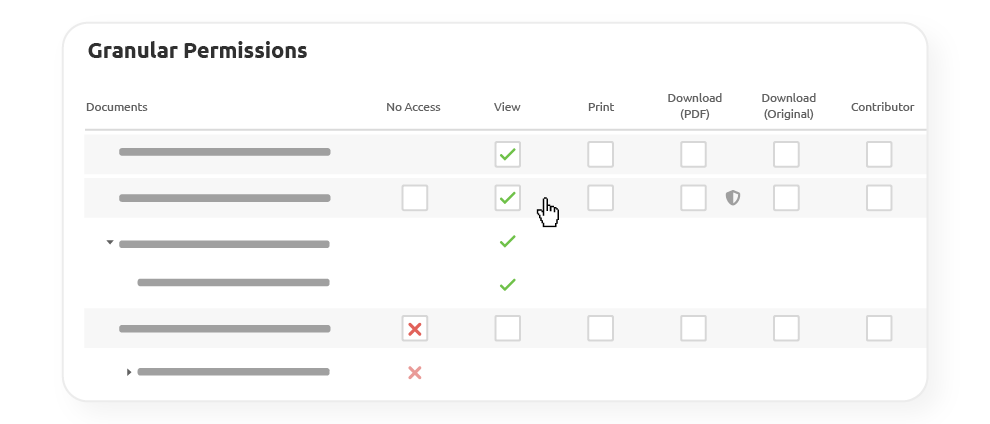
Task: Uncheck the red X No Access box in the fifth row
Action: pyautogui.click(x=415, y=329)
